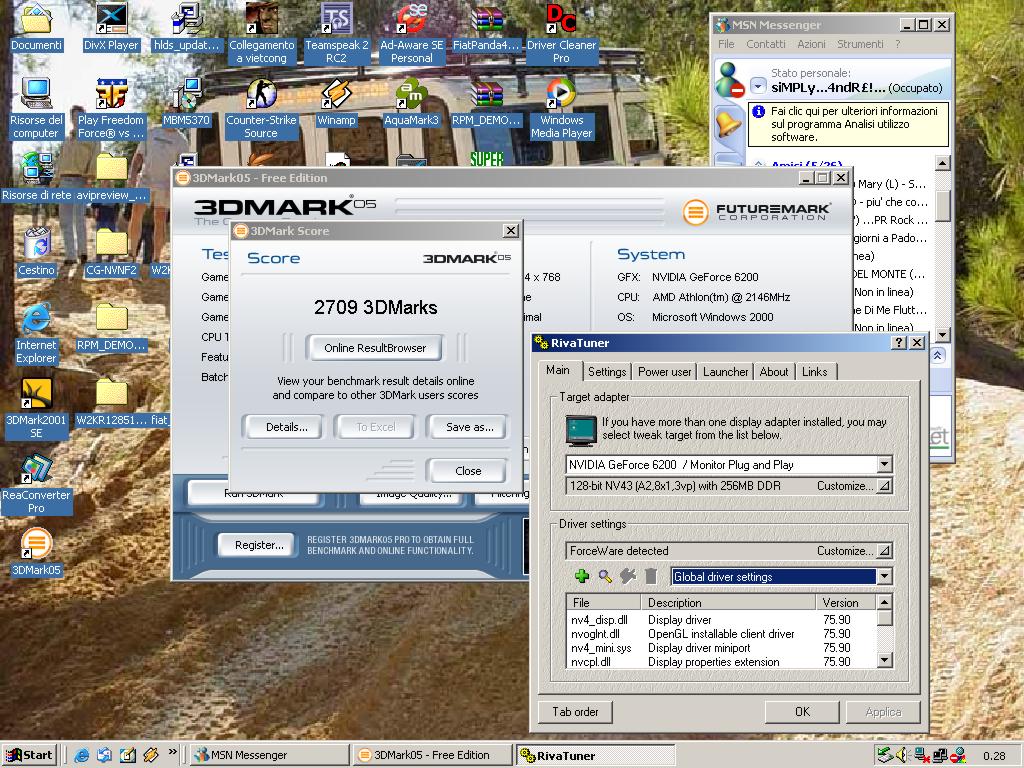Click the grayed plug/edit icon in RivaTuner

(628, 576)
